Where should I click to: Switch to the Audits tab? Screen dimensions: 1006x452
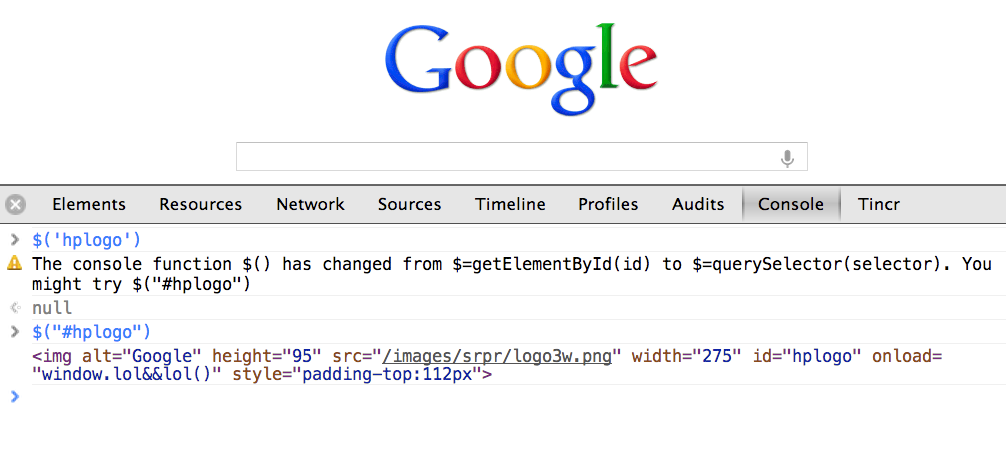click(x=698, y=205)
